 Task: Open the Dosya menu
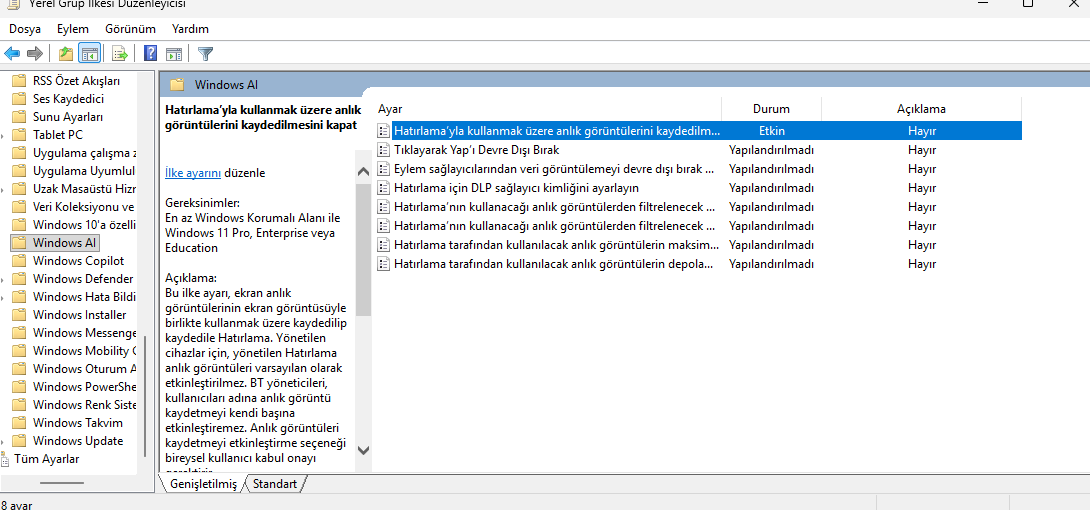25,29
